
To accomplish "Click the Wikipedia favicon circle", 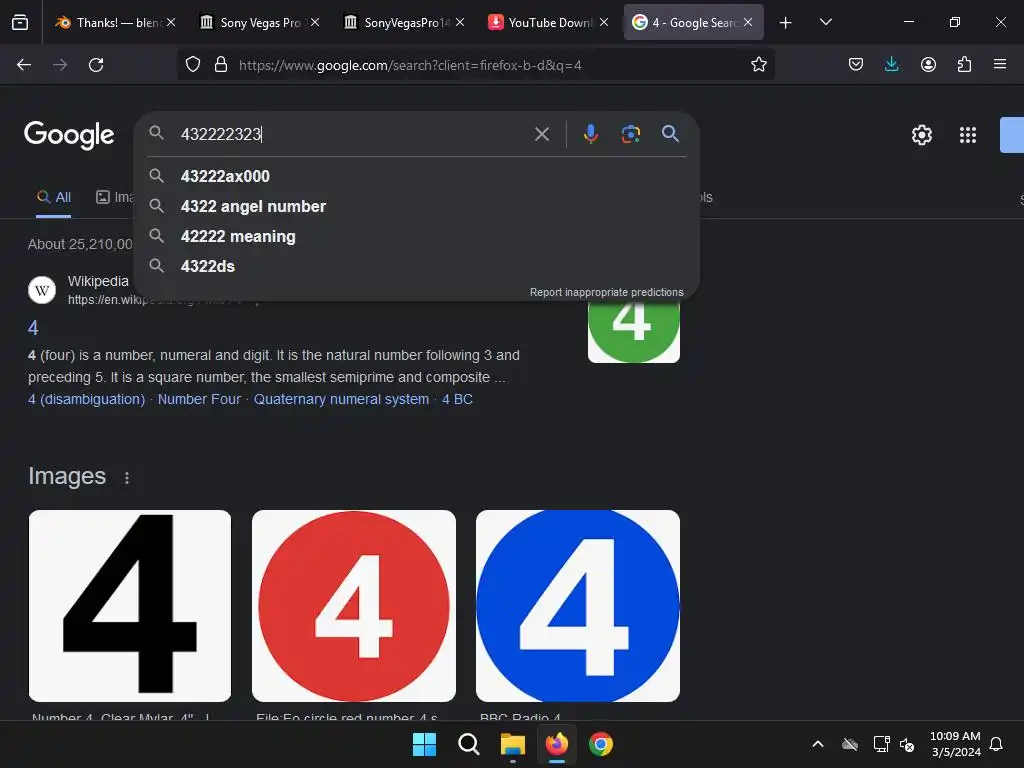I will (42, 290).
